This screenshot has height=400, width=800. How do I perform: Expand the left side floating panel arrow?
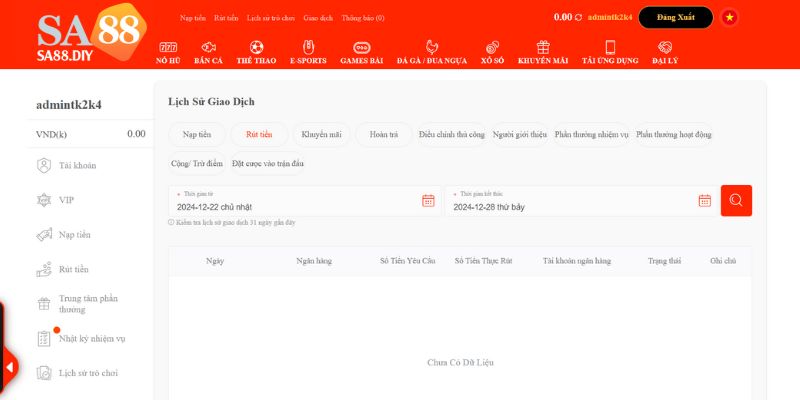click(9, 367)
